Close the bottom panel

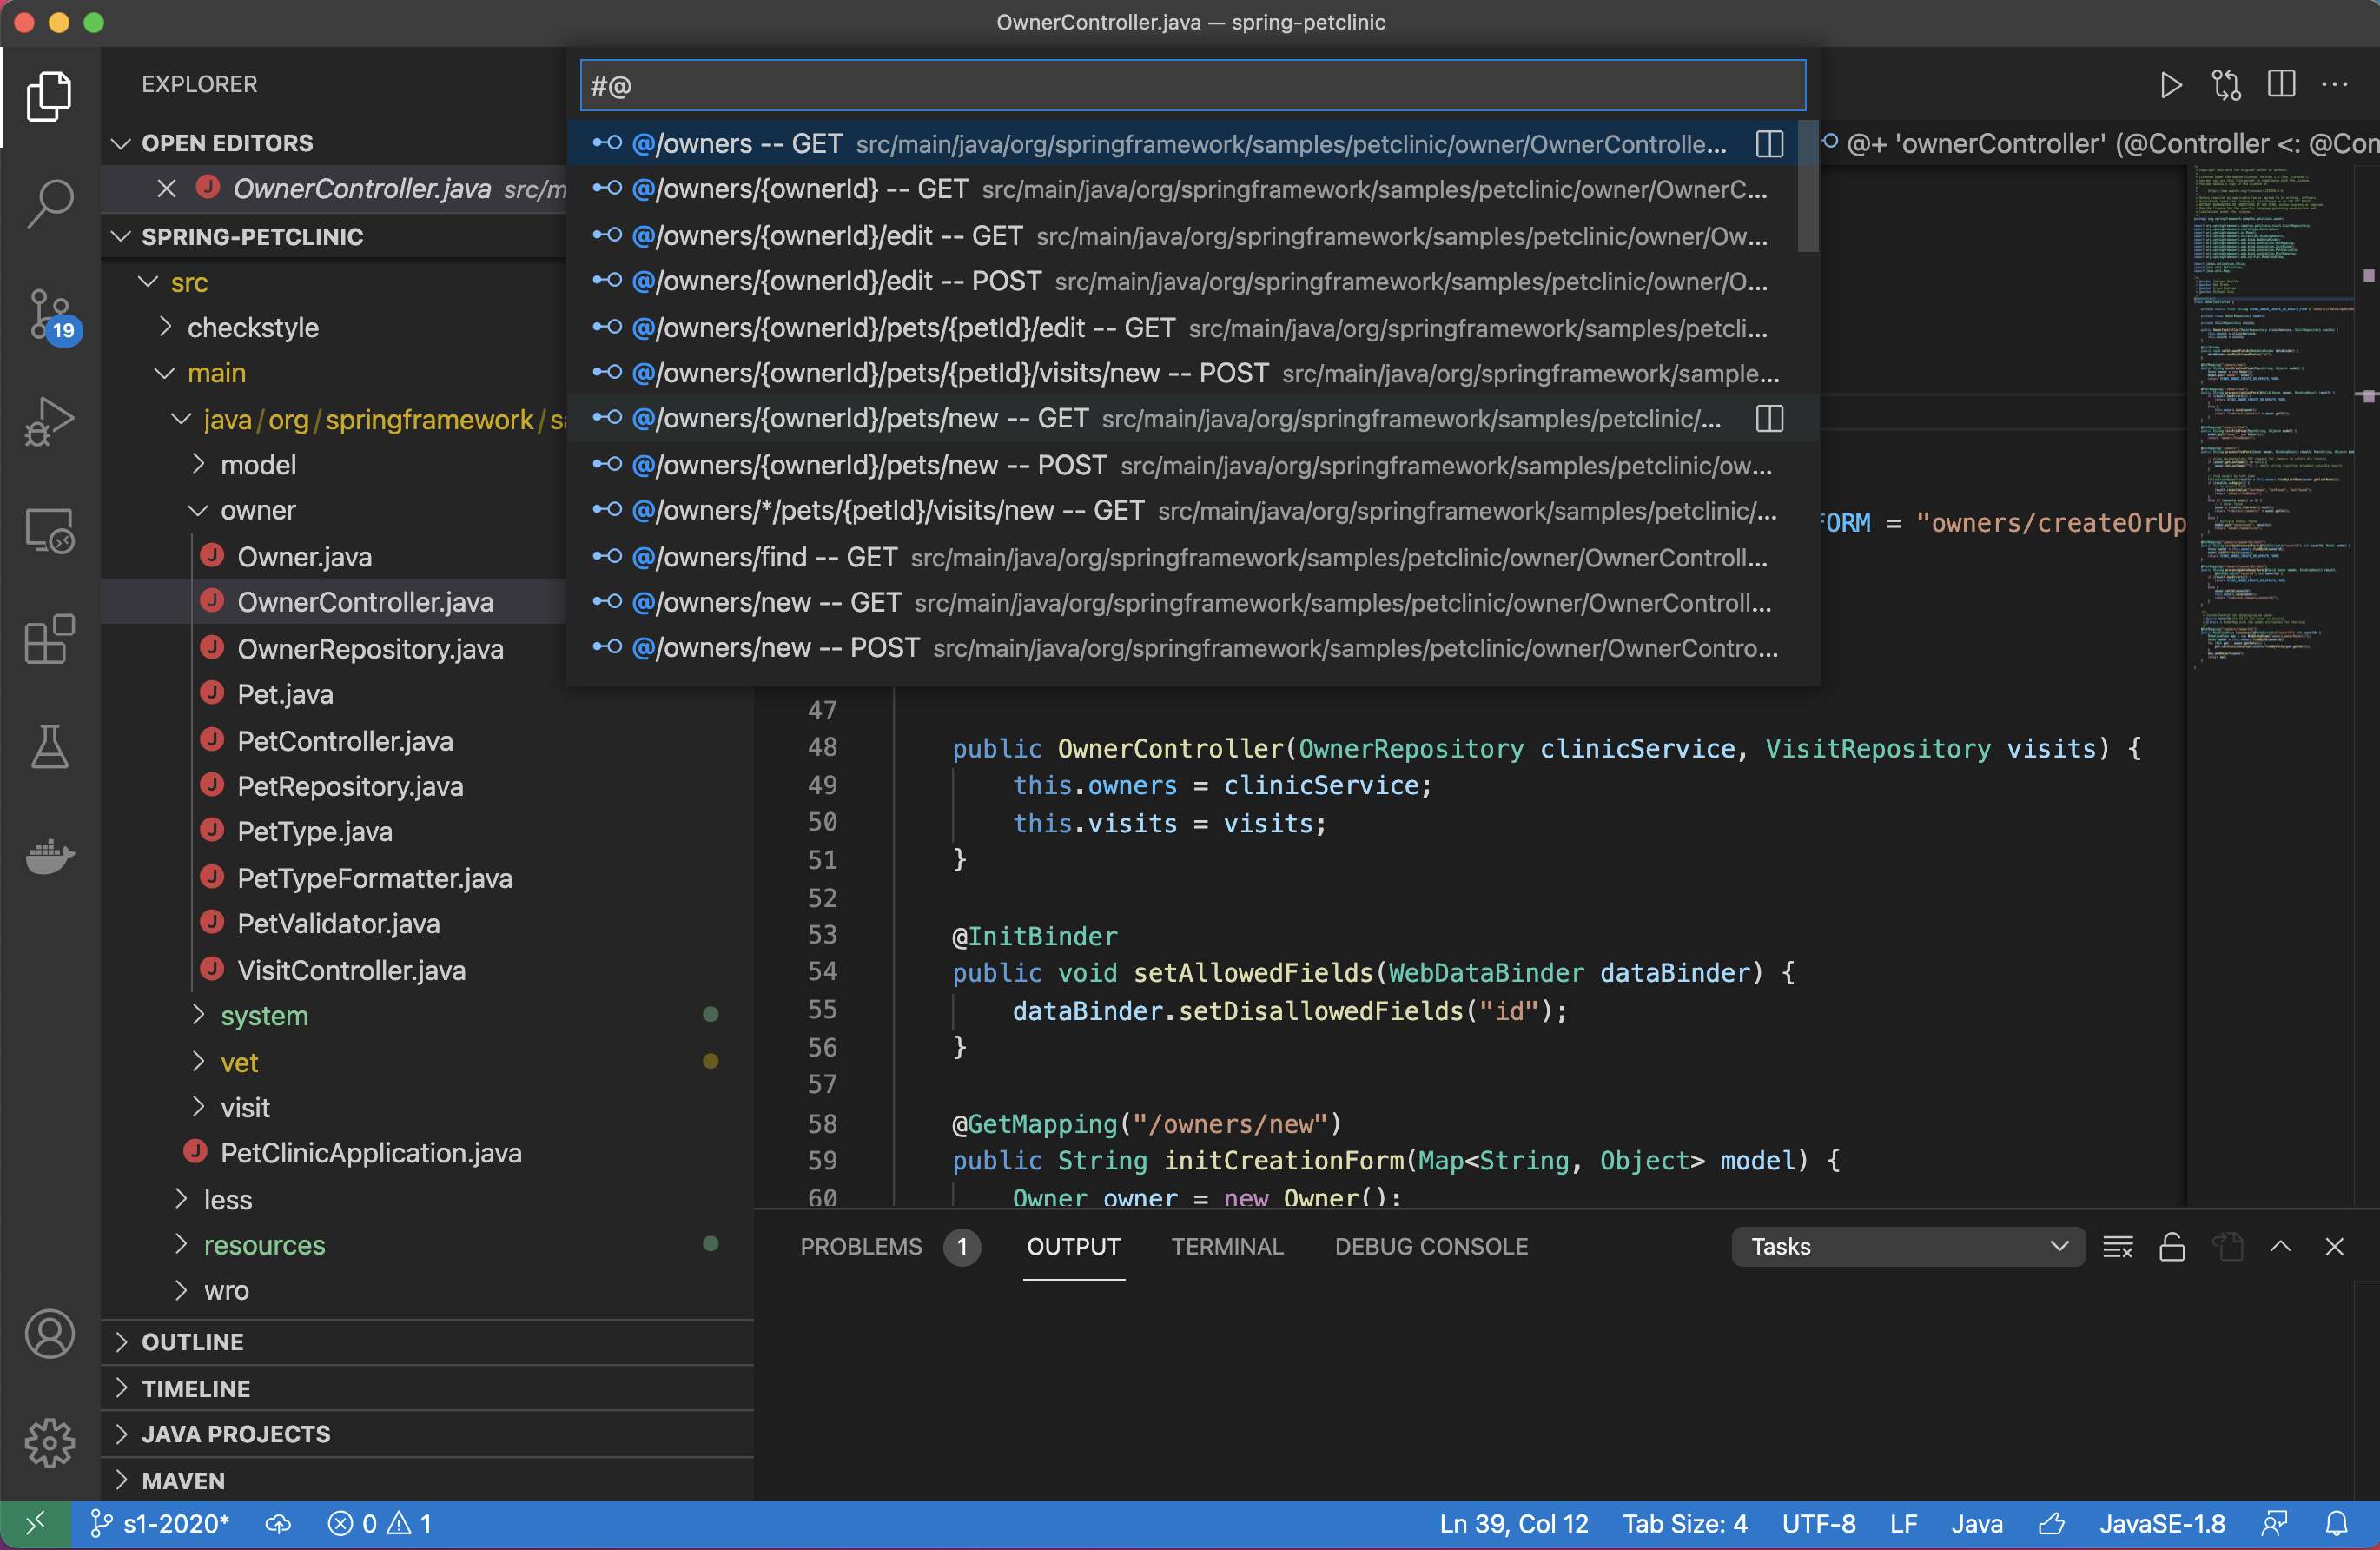(2334, 1246)
